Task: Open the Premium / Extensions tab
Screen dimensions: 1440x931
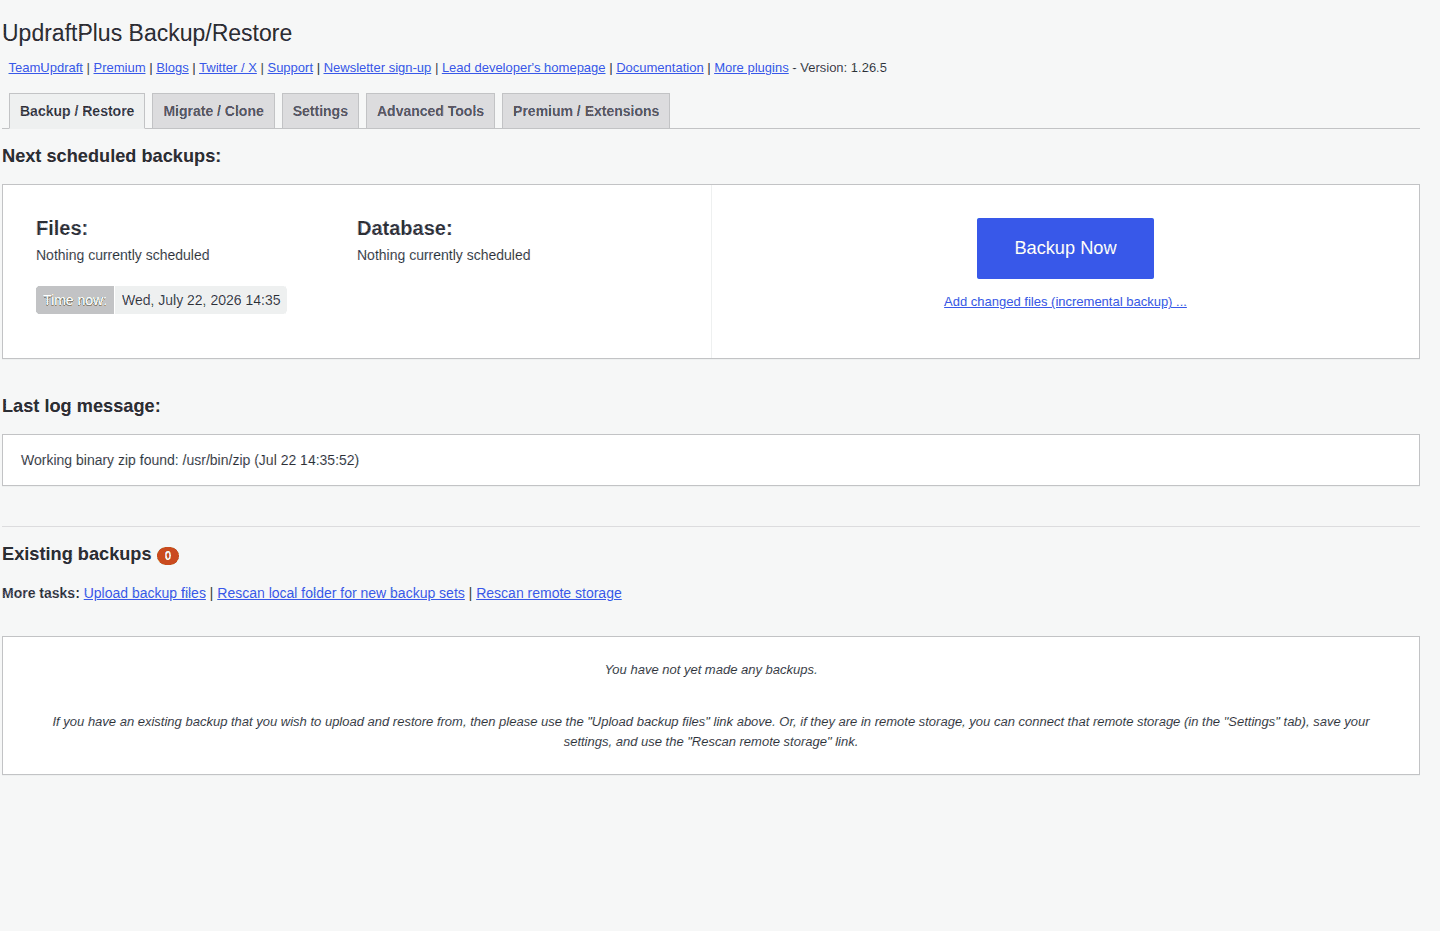Action: tap(586, 111)
